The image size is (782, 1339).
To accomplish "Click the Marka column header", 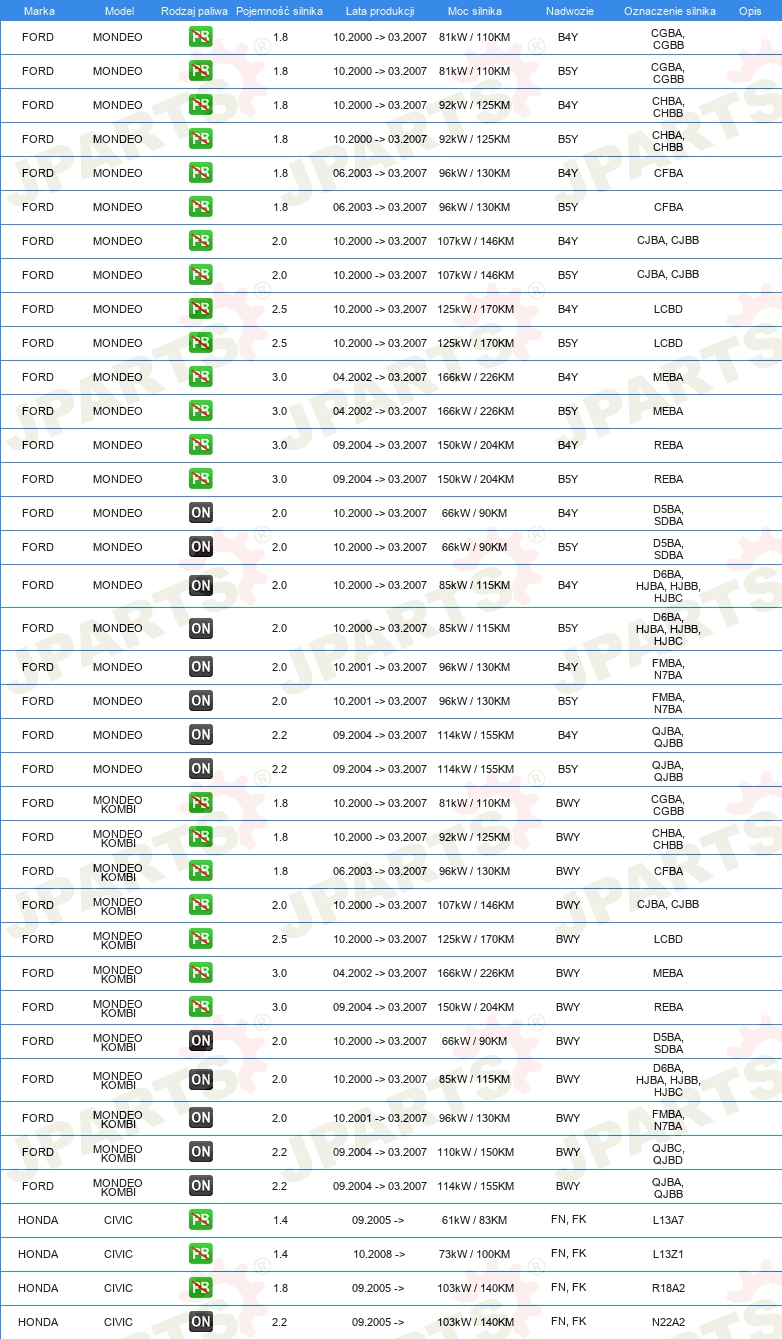I will (x=39, y=10).
